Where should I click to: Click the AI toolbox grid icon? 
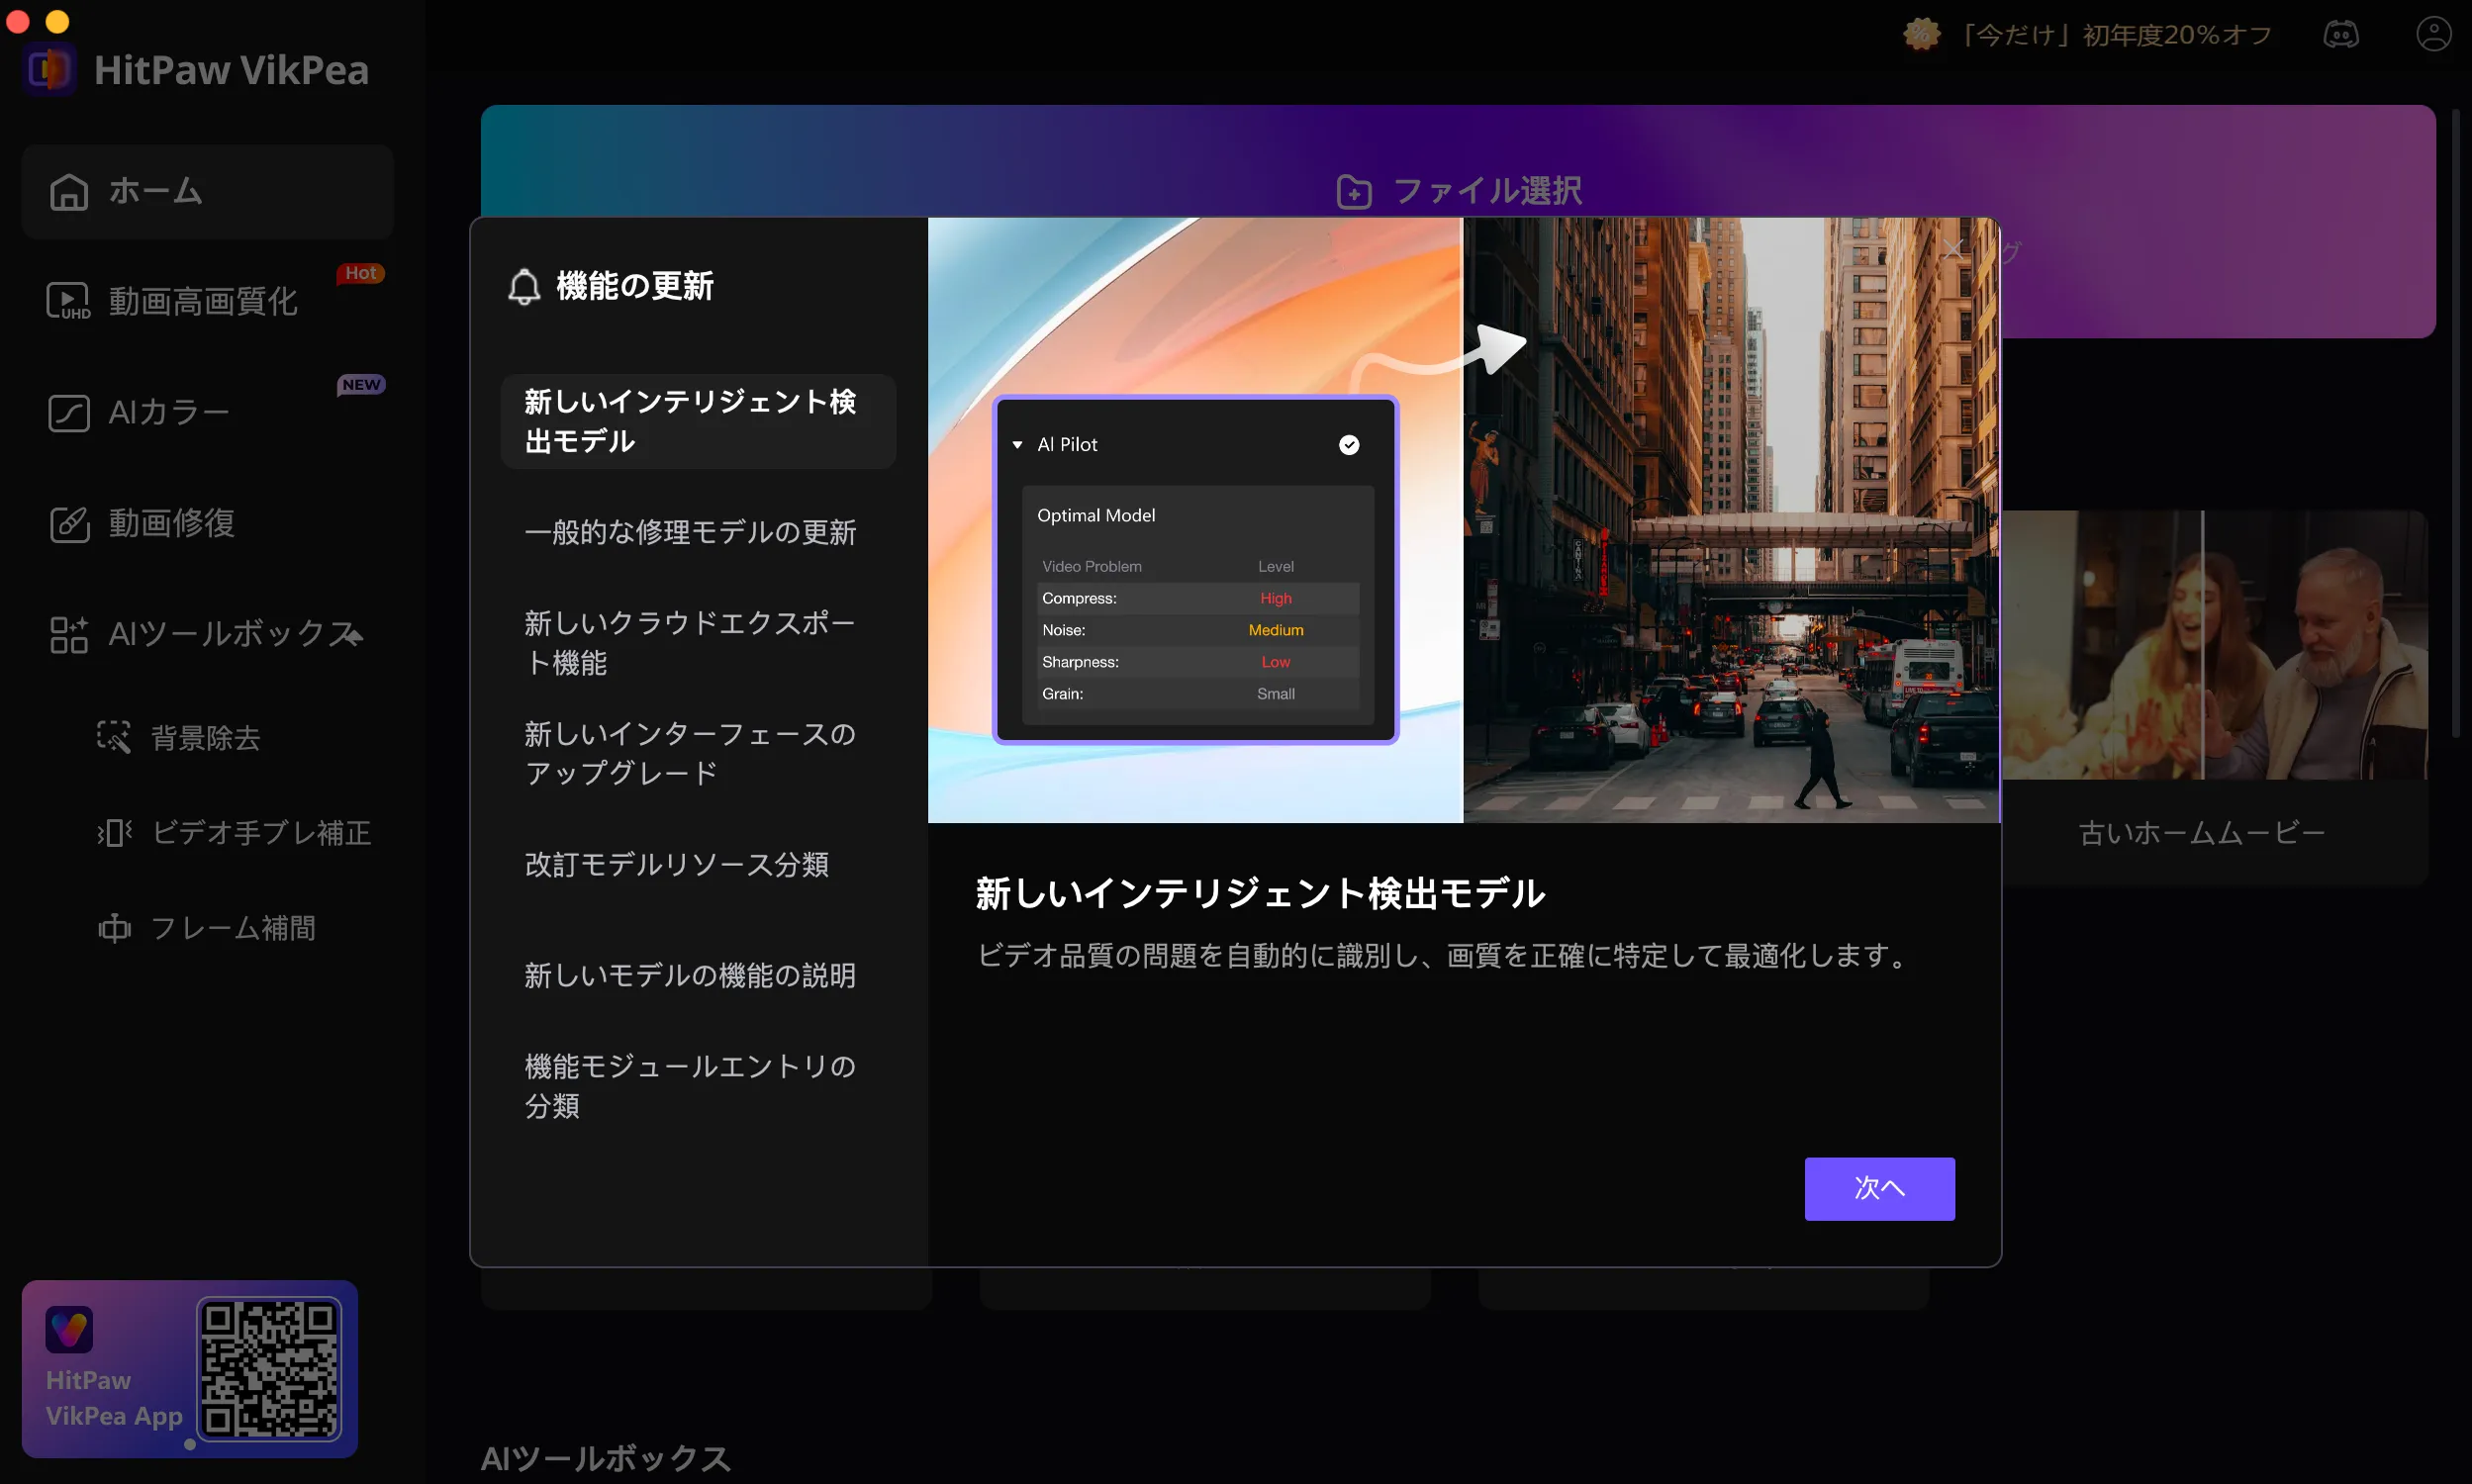(x=69, y=635)
